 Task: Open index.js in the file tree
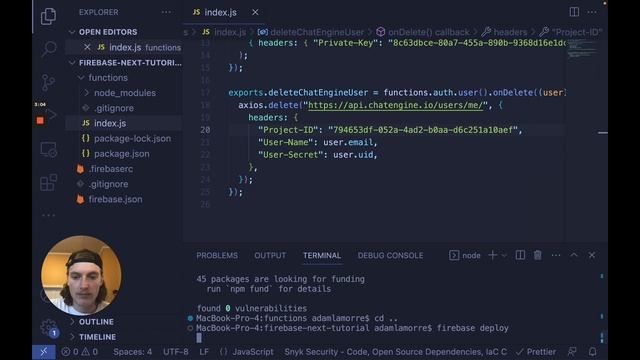point(110,123)
